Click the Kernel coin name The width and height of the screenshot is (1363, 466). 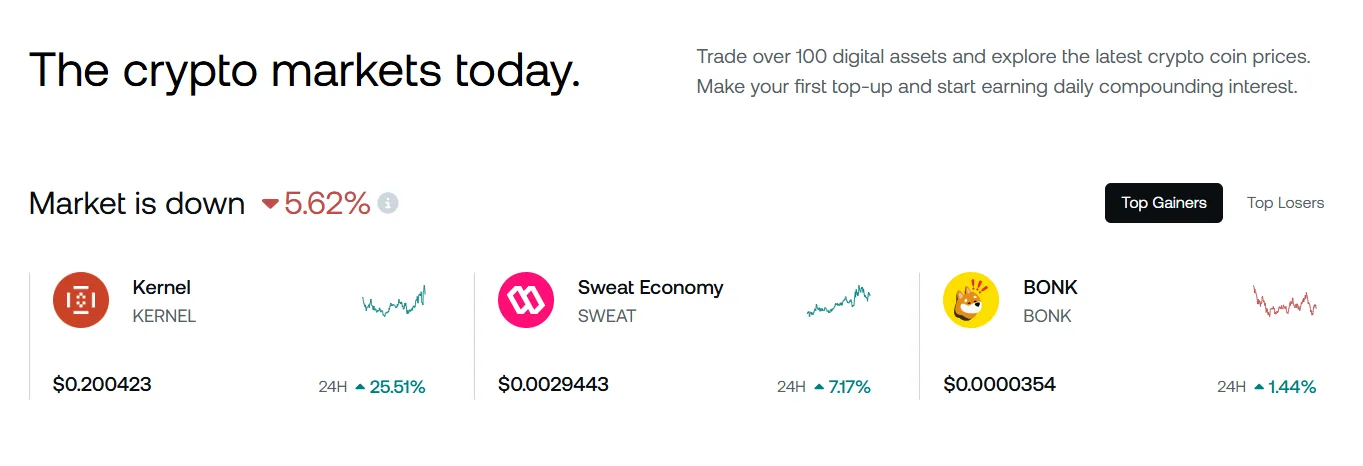161,287
